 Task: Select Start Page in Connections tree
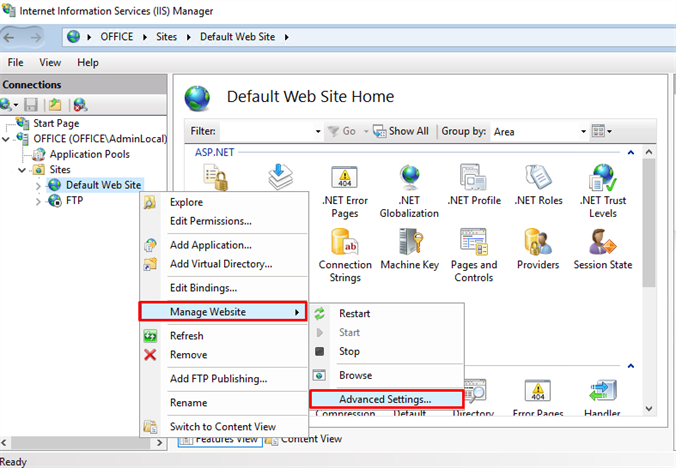(56, 123)
